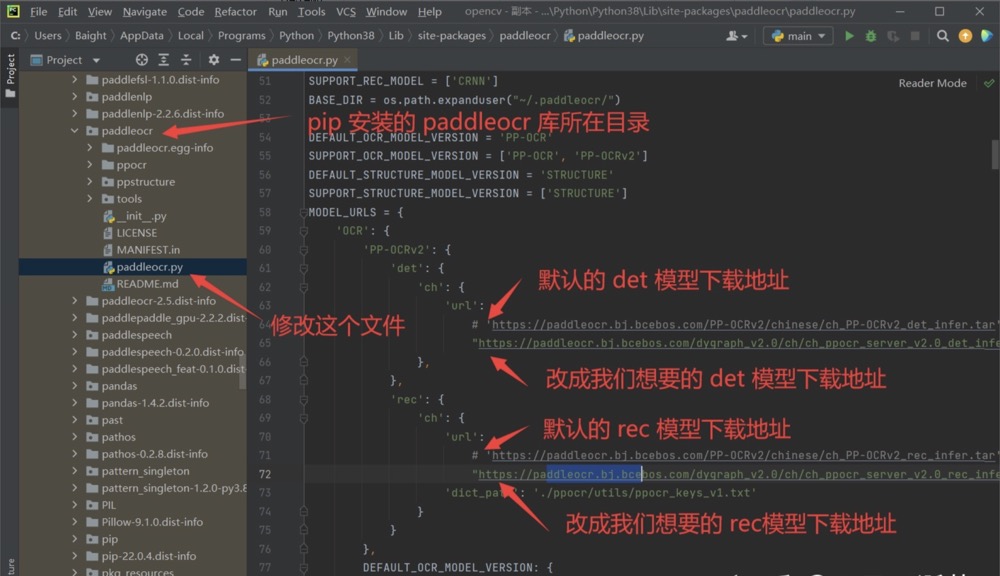1000x576 pixels.
Task: Expand the PIL folder
Action: tap(75, 505)
